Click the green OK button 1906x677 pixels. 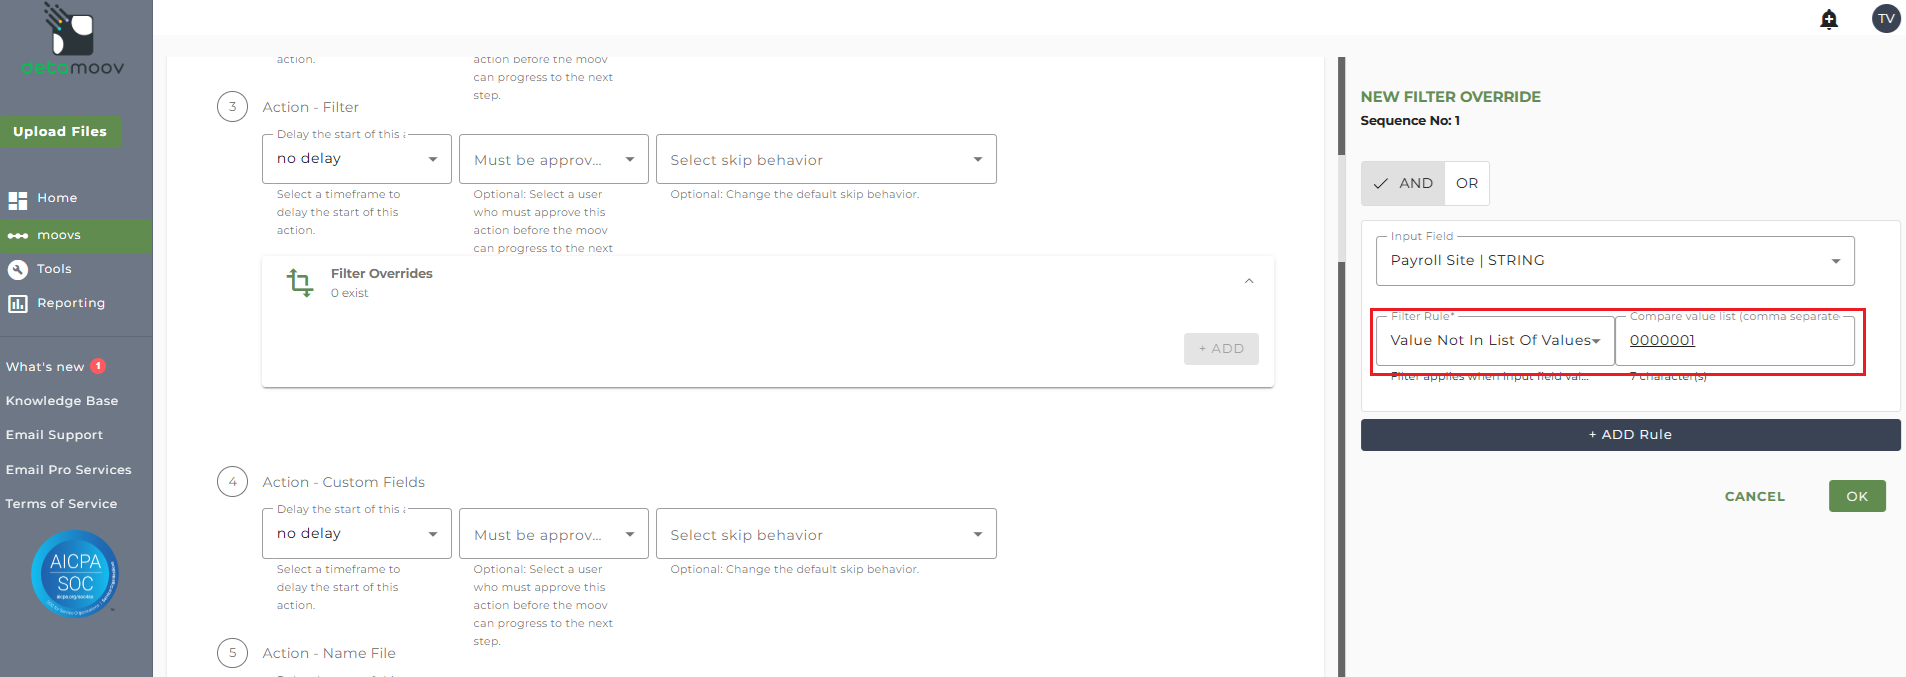(1856, 496)
